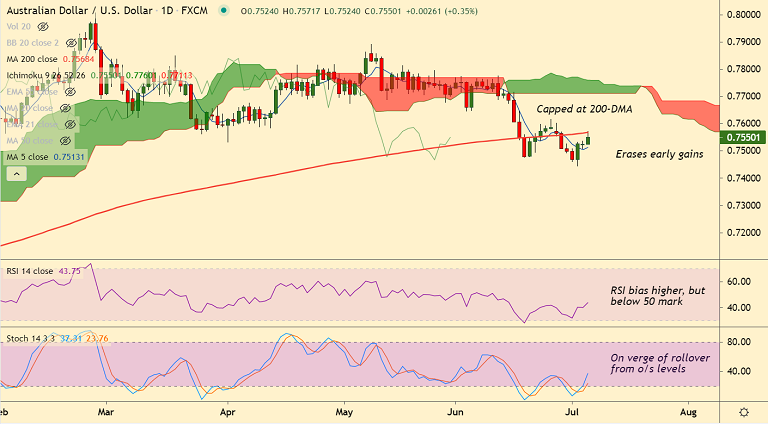Click the Stoch 80.00 axis label
This screenshot has height=424, width=768.
tap(739, 342)
